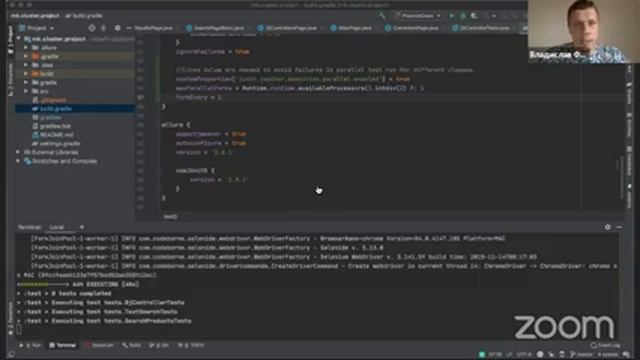Click tool window quick-access icon in bottom-left corner

(x=11, y=354)
